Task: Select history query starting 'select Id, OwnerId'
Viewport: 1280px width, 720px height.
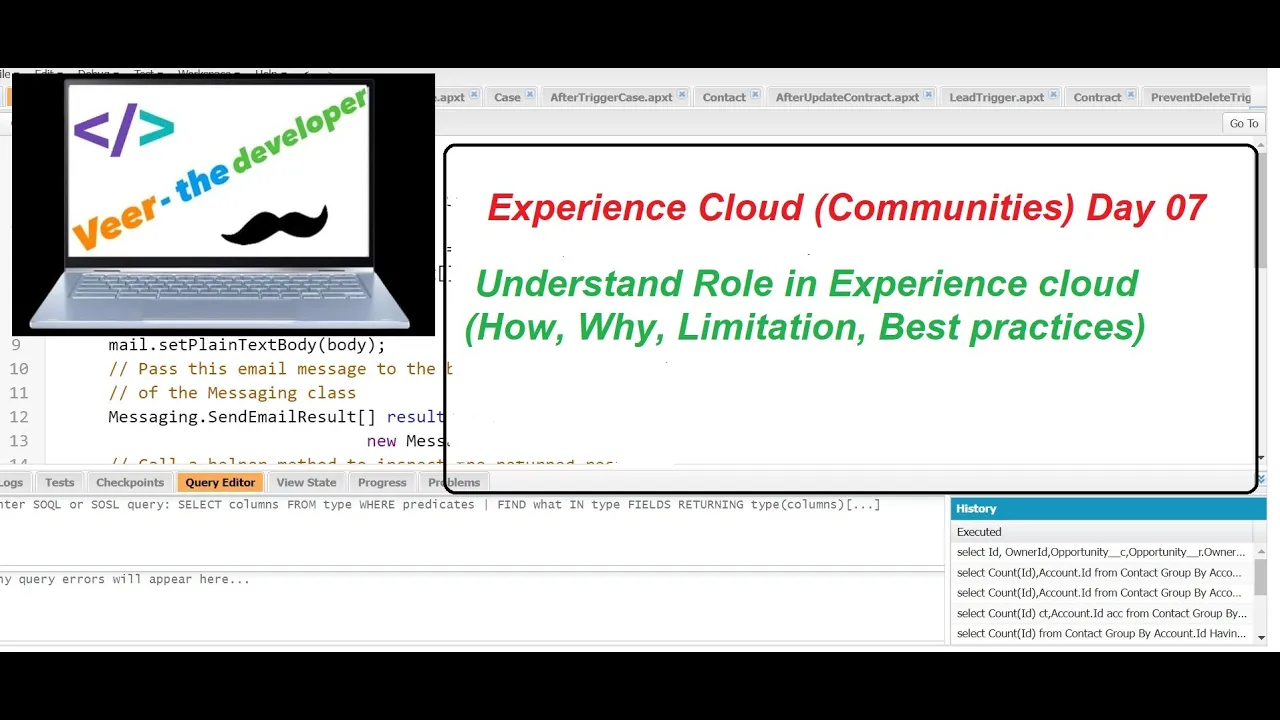Action: [1101, 552]
